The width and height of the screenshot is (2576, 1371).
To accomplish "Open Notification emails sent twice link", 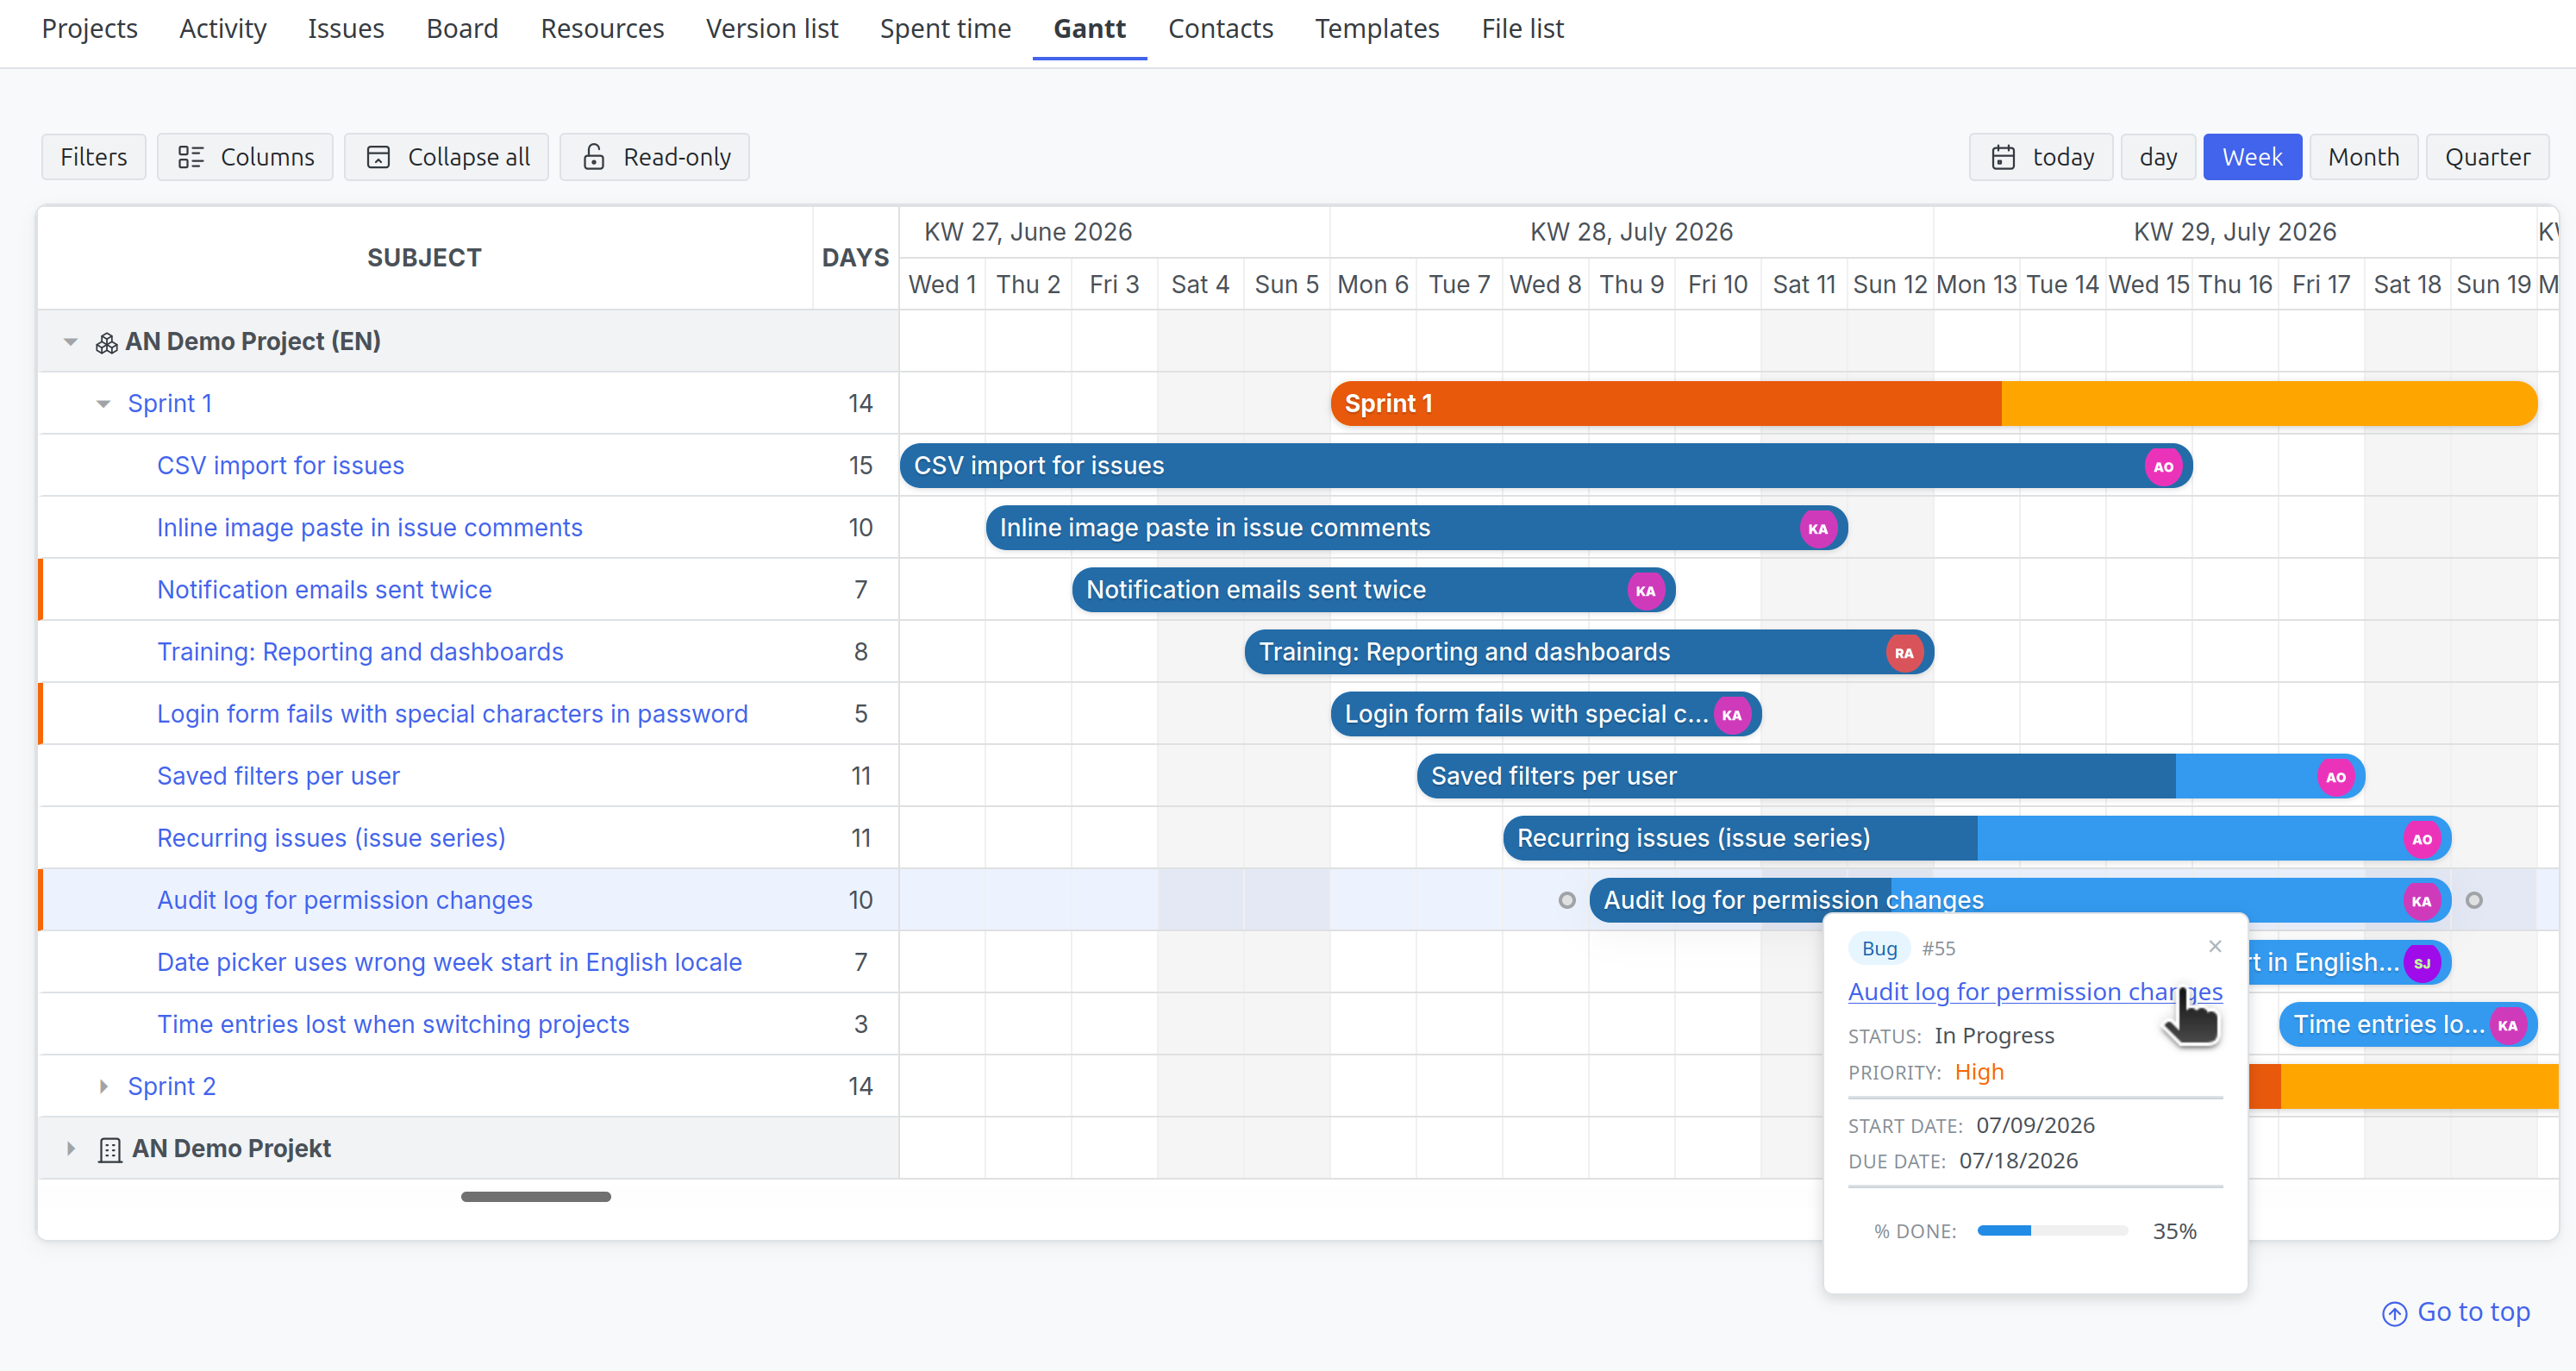I will (x=324, y=590).
